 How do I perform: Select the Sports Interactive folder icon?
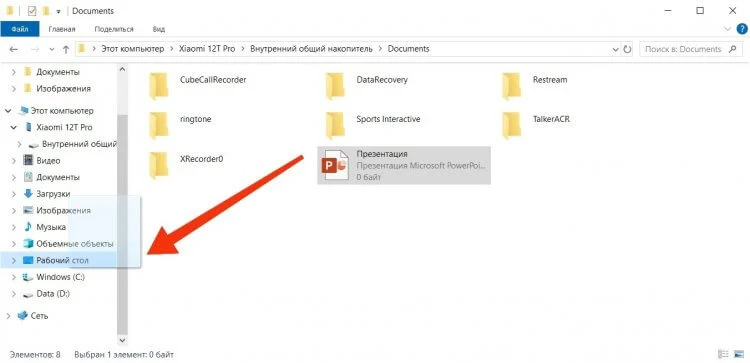pos(335,125)
